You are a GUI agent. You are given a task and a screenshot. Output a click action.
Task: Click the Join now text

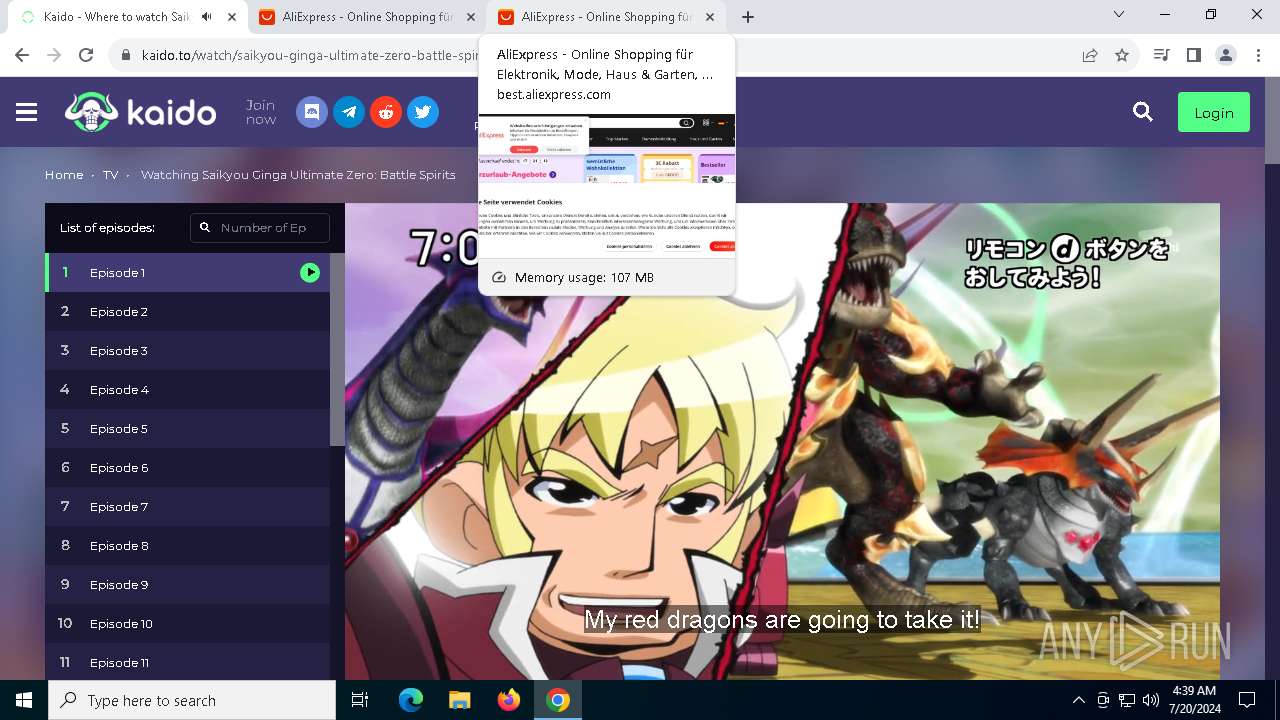coord(261,112)
